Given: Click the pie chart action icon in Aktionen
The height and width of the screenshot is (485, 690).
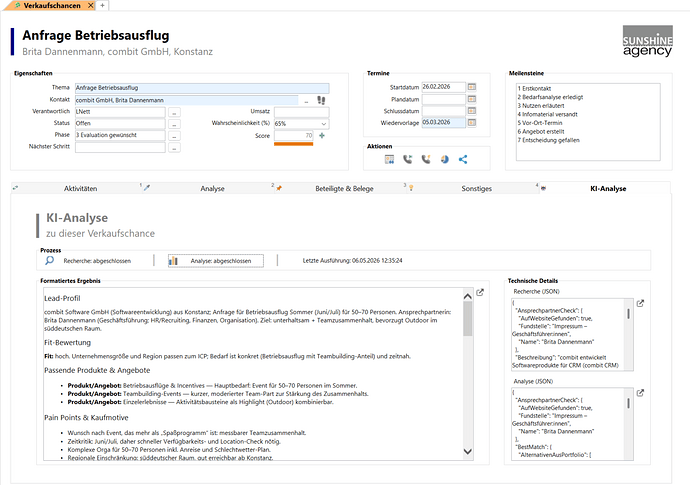Looking at the screenshot, I should [444, 159].
